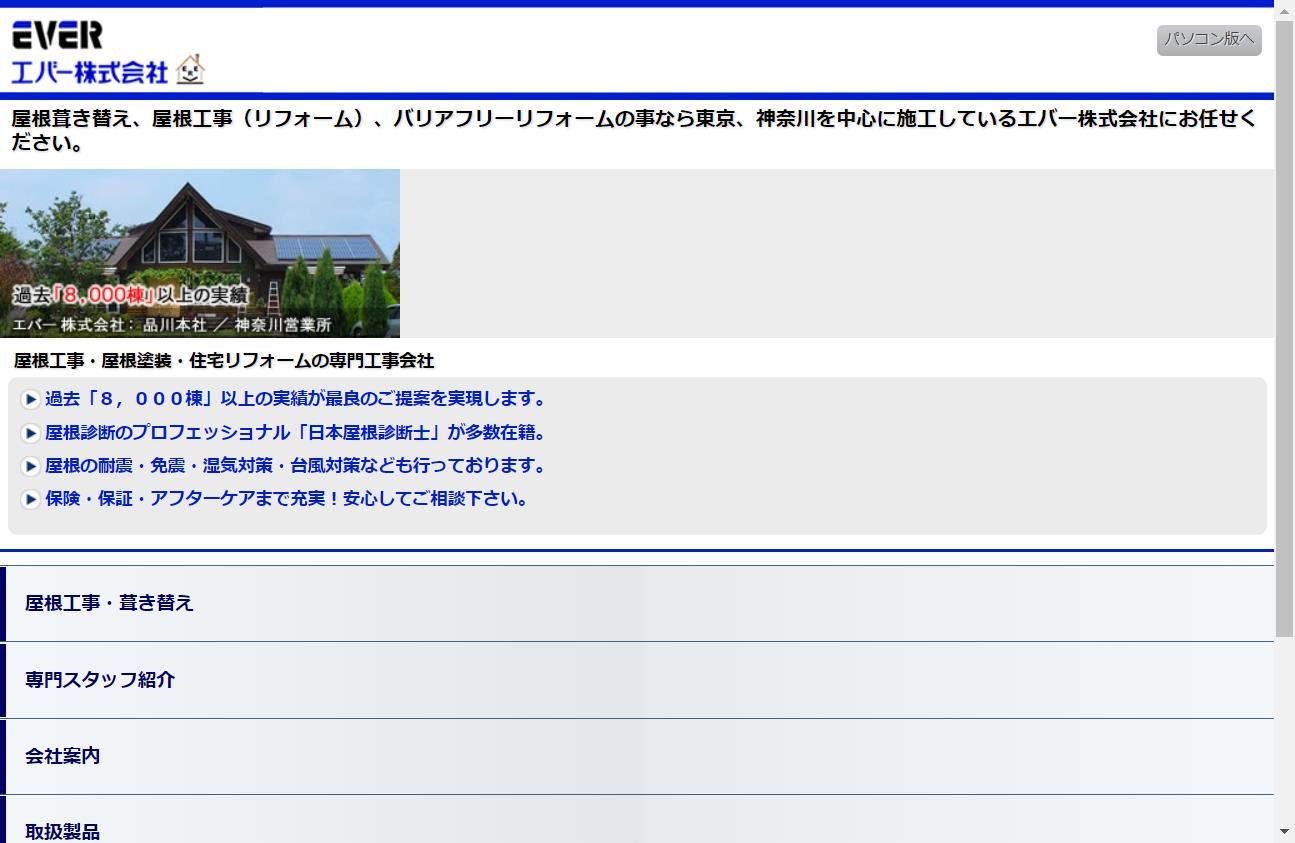Click arrow icon beside 屋根診断のプロフェッショナル link
Viewport: 1295px width, 843px height.
(x=31, y=433)
